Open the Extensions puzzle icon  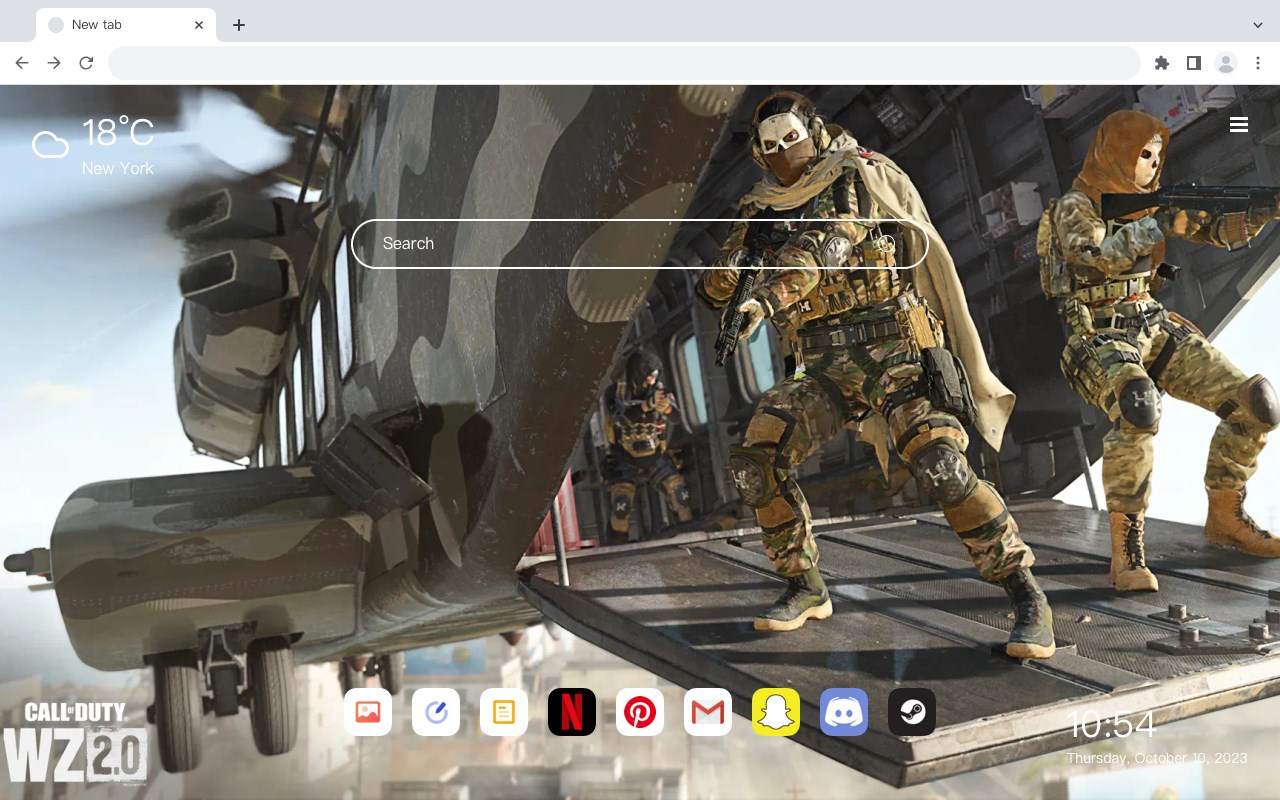tap(1162, 63)
